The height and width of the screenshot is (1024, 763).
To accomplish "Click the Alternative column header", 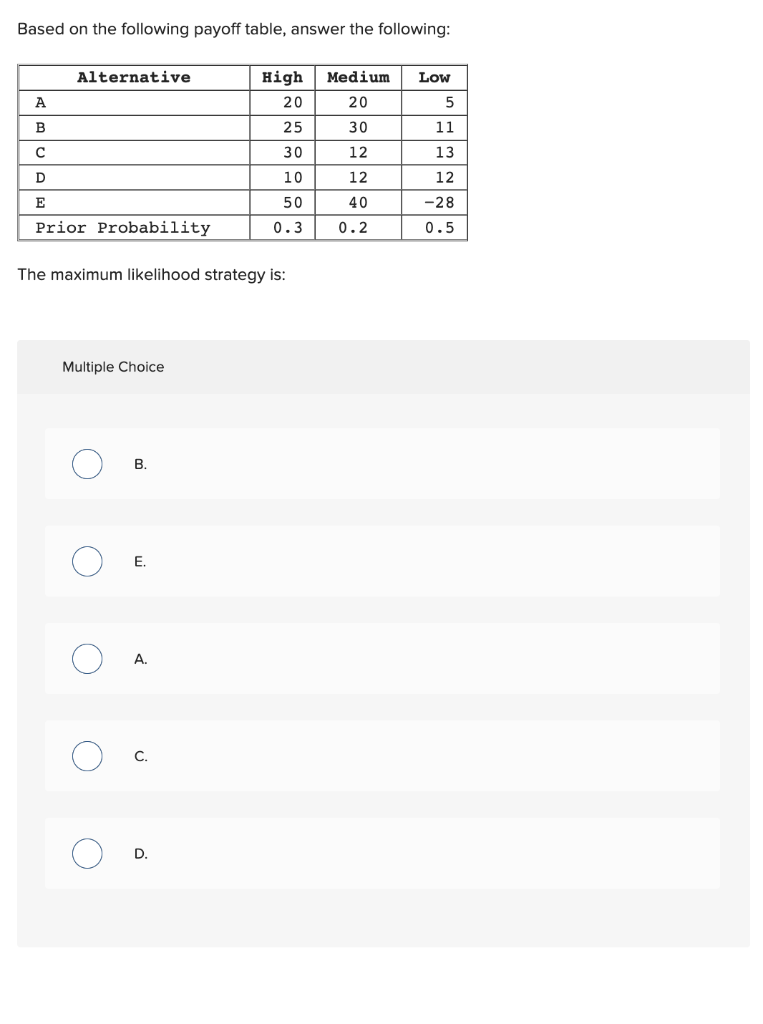I will pyautogui.click(x=133, y=77).
